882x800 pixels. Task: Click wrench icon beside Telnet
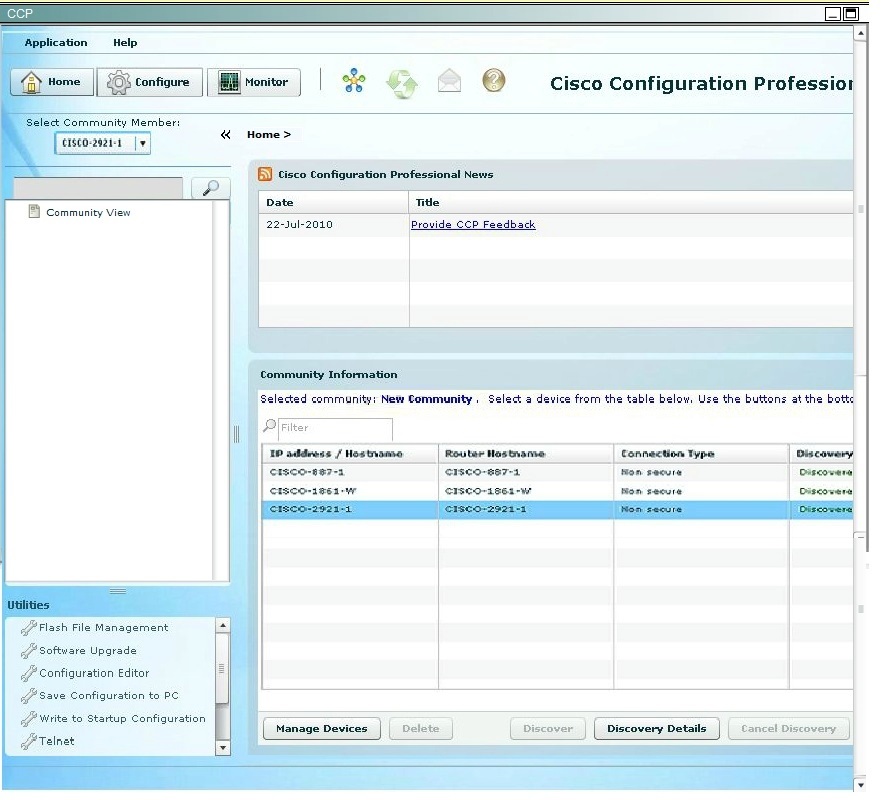point(29,742)
